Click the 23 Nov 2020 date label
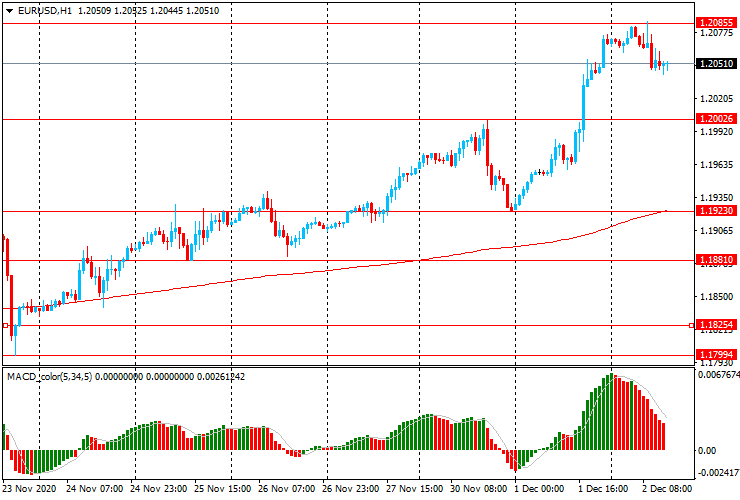This screenshot has width=740, height=500. point(30,490)
